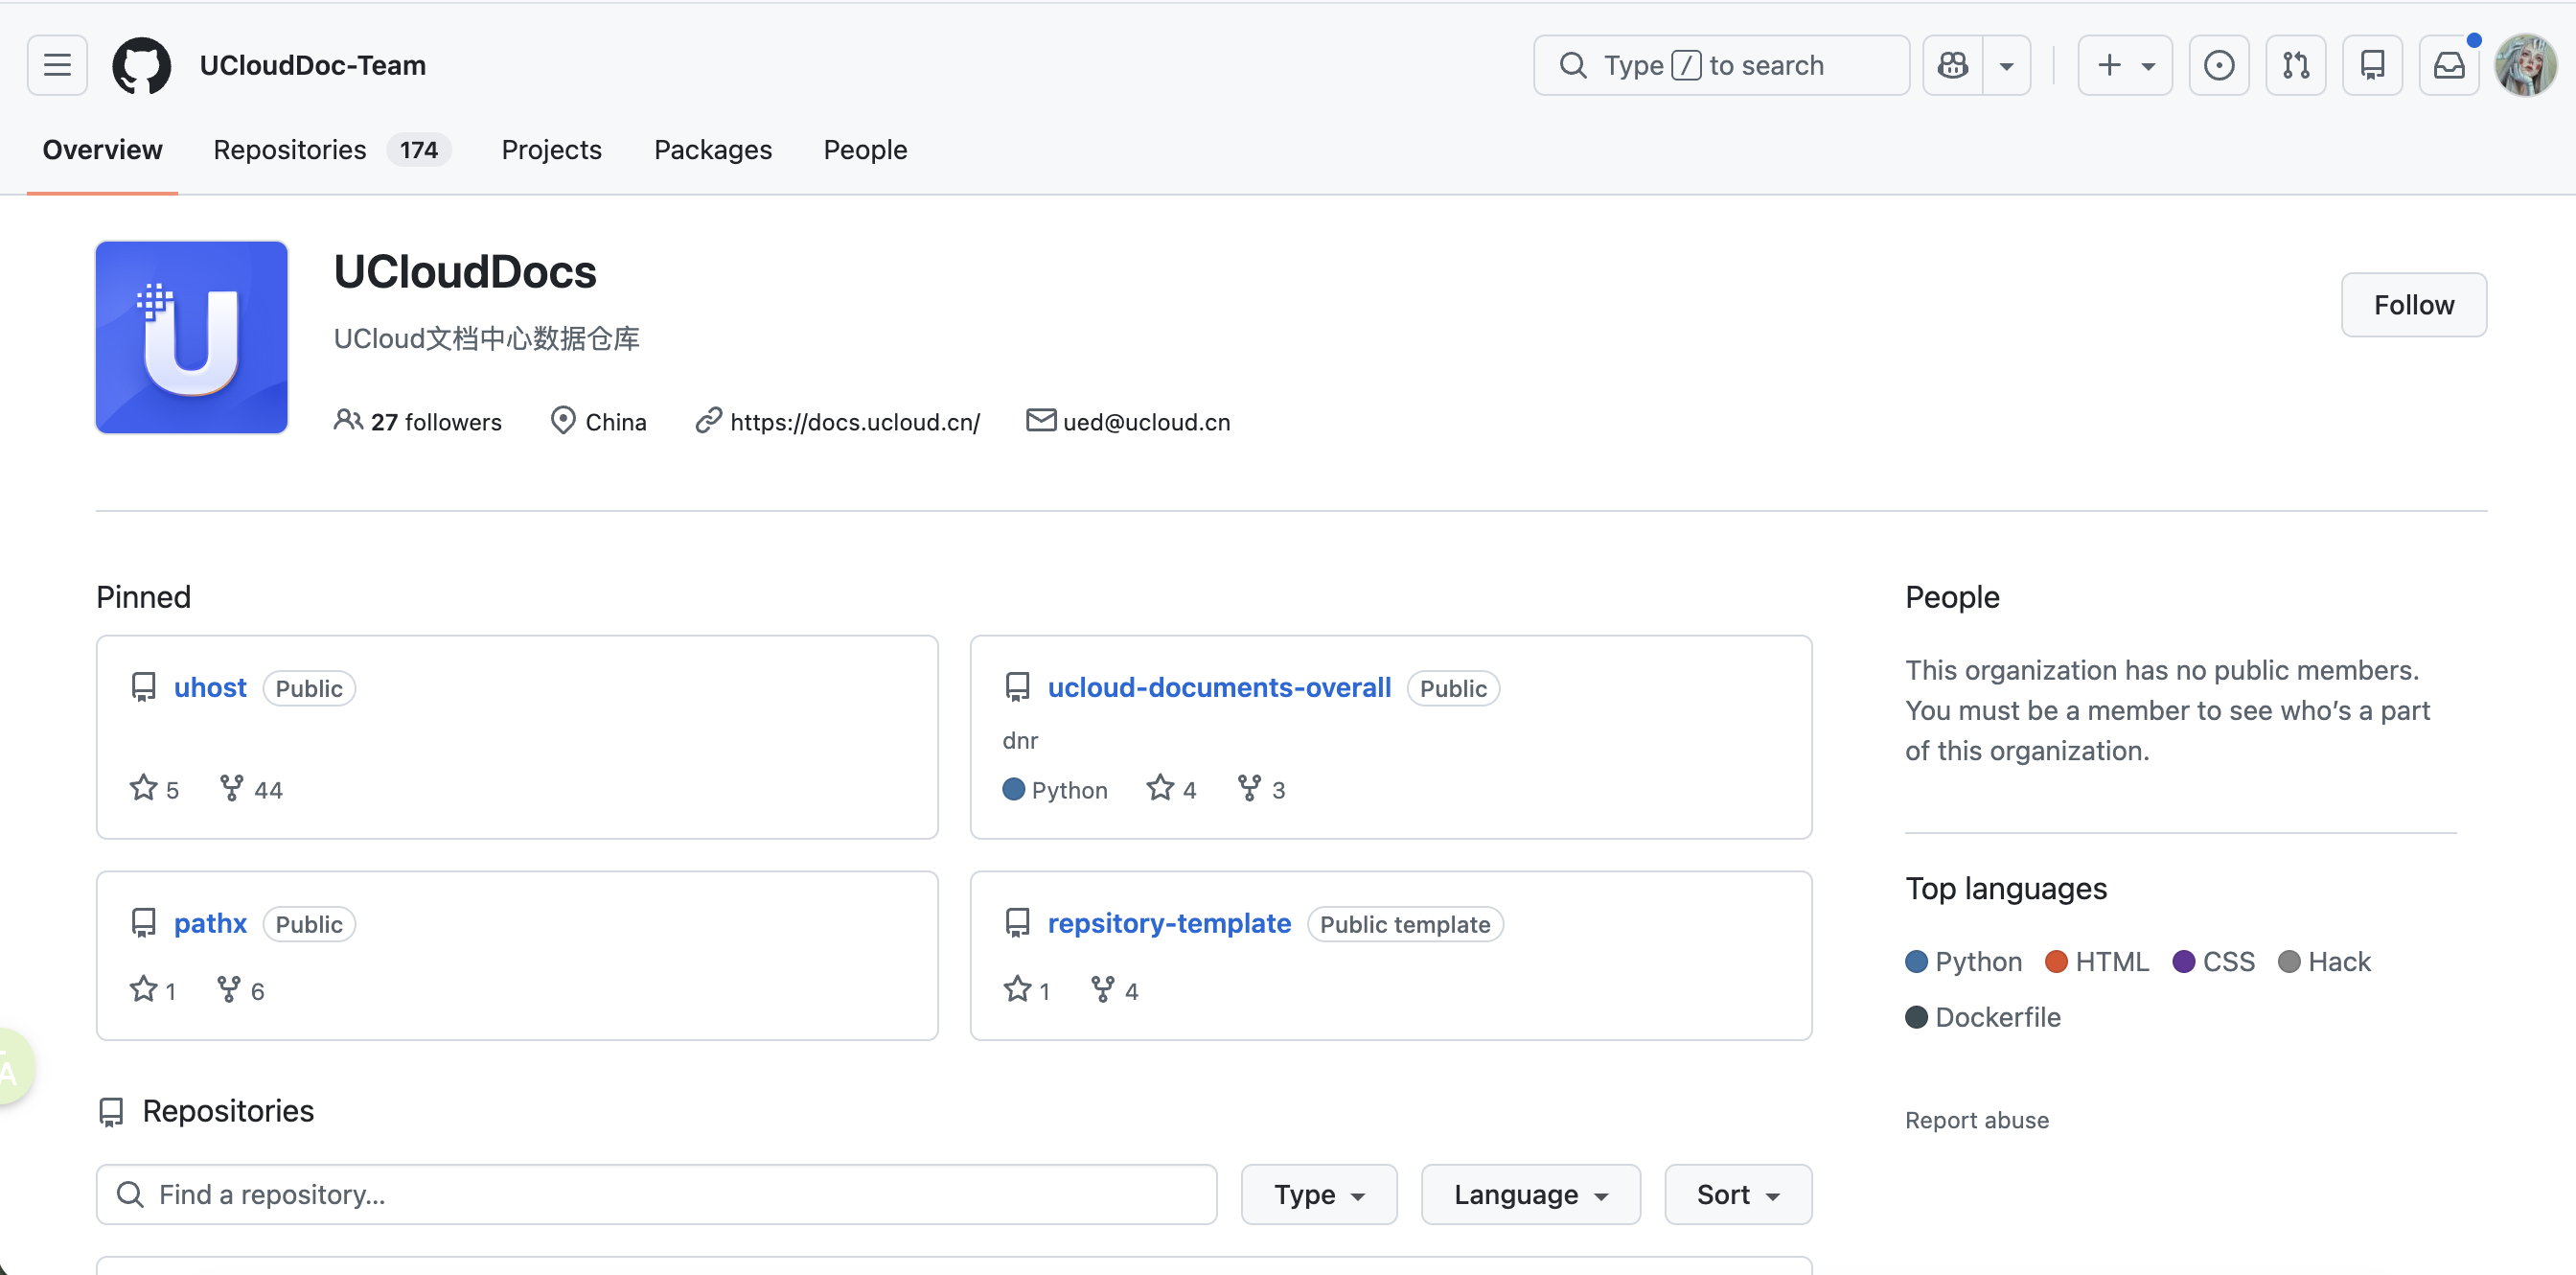Click the China location text
This screenshot has height=1275, width=2576.
pyautogui.click(x=616, y=422)
